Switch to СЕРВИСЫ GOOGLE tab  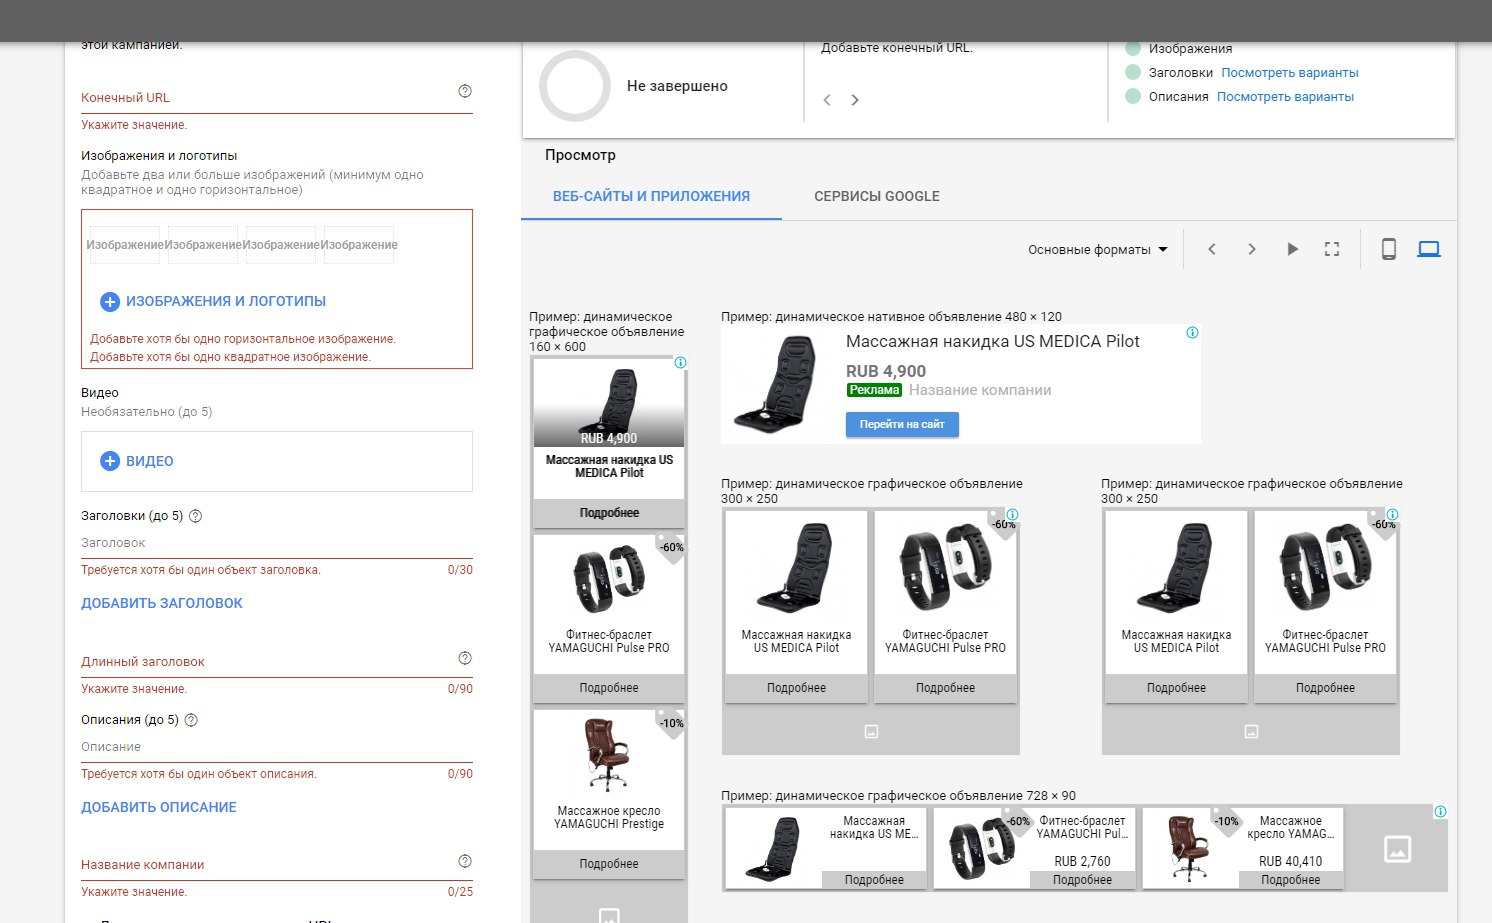(x=877, y=196)
